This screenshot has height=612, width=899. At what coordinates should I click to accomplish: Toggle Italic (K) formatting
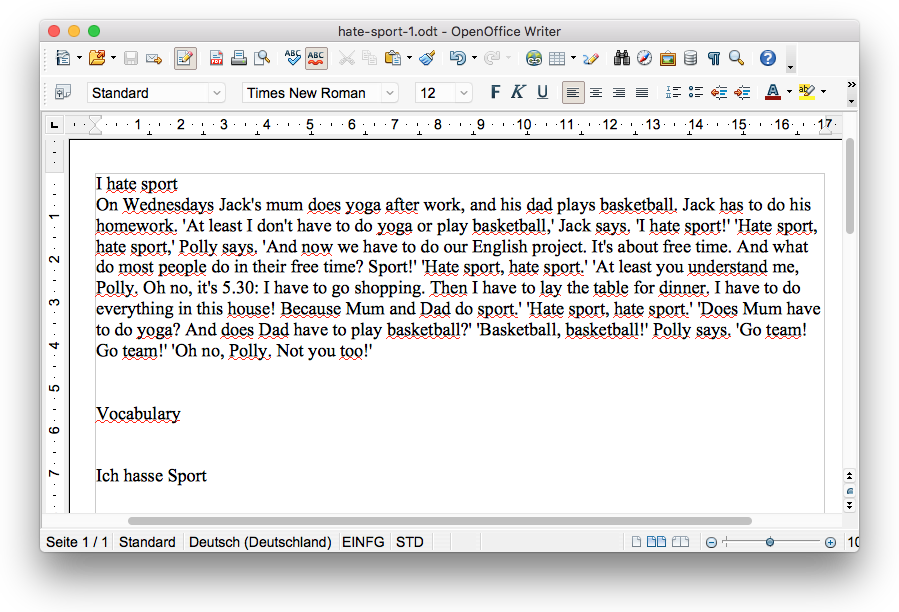[518, 92]
